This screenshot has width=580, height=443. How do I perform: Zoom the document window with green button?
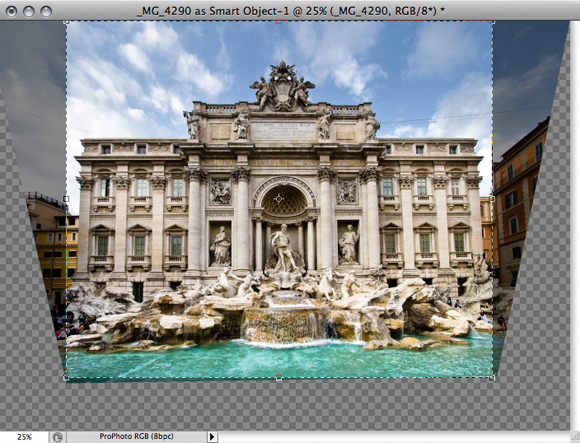pyautogui.click(x=46, y=11)
